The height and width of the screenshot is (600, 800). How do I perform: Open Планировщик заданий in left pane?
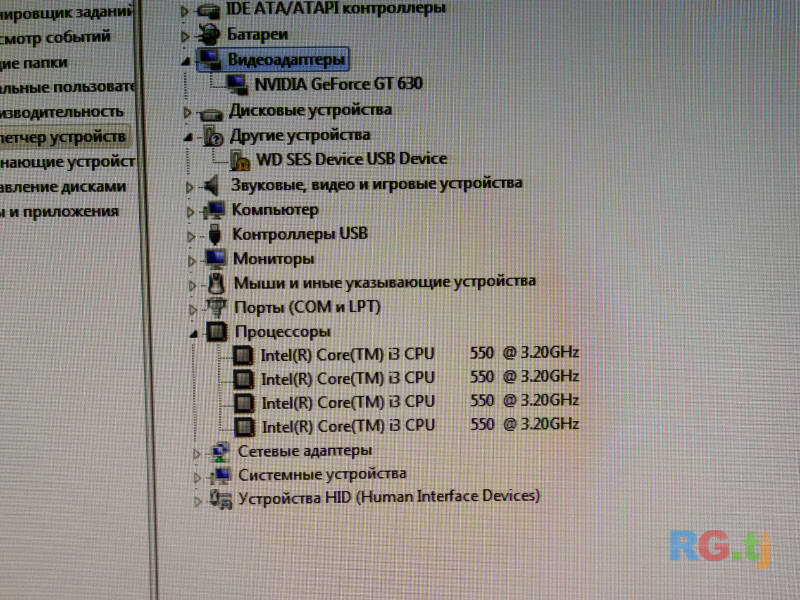[66, 11]
